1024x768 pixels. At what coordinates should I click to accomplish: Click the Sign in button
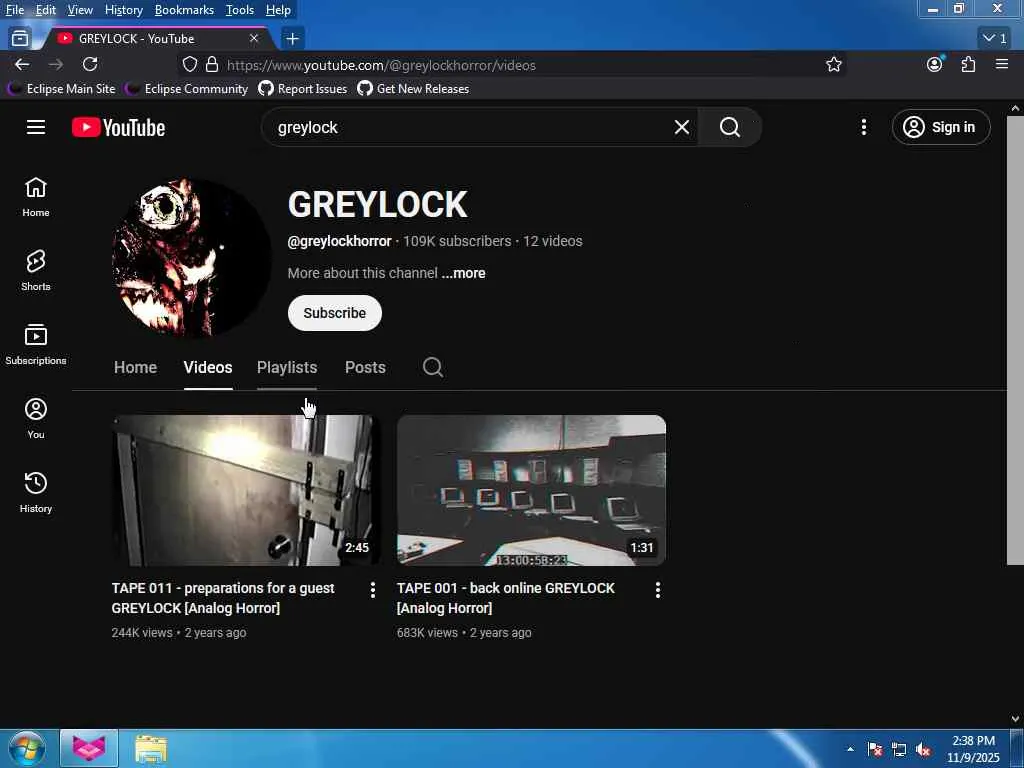point(940,127)
